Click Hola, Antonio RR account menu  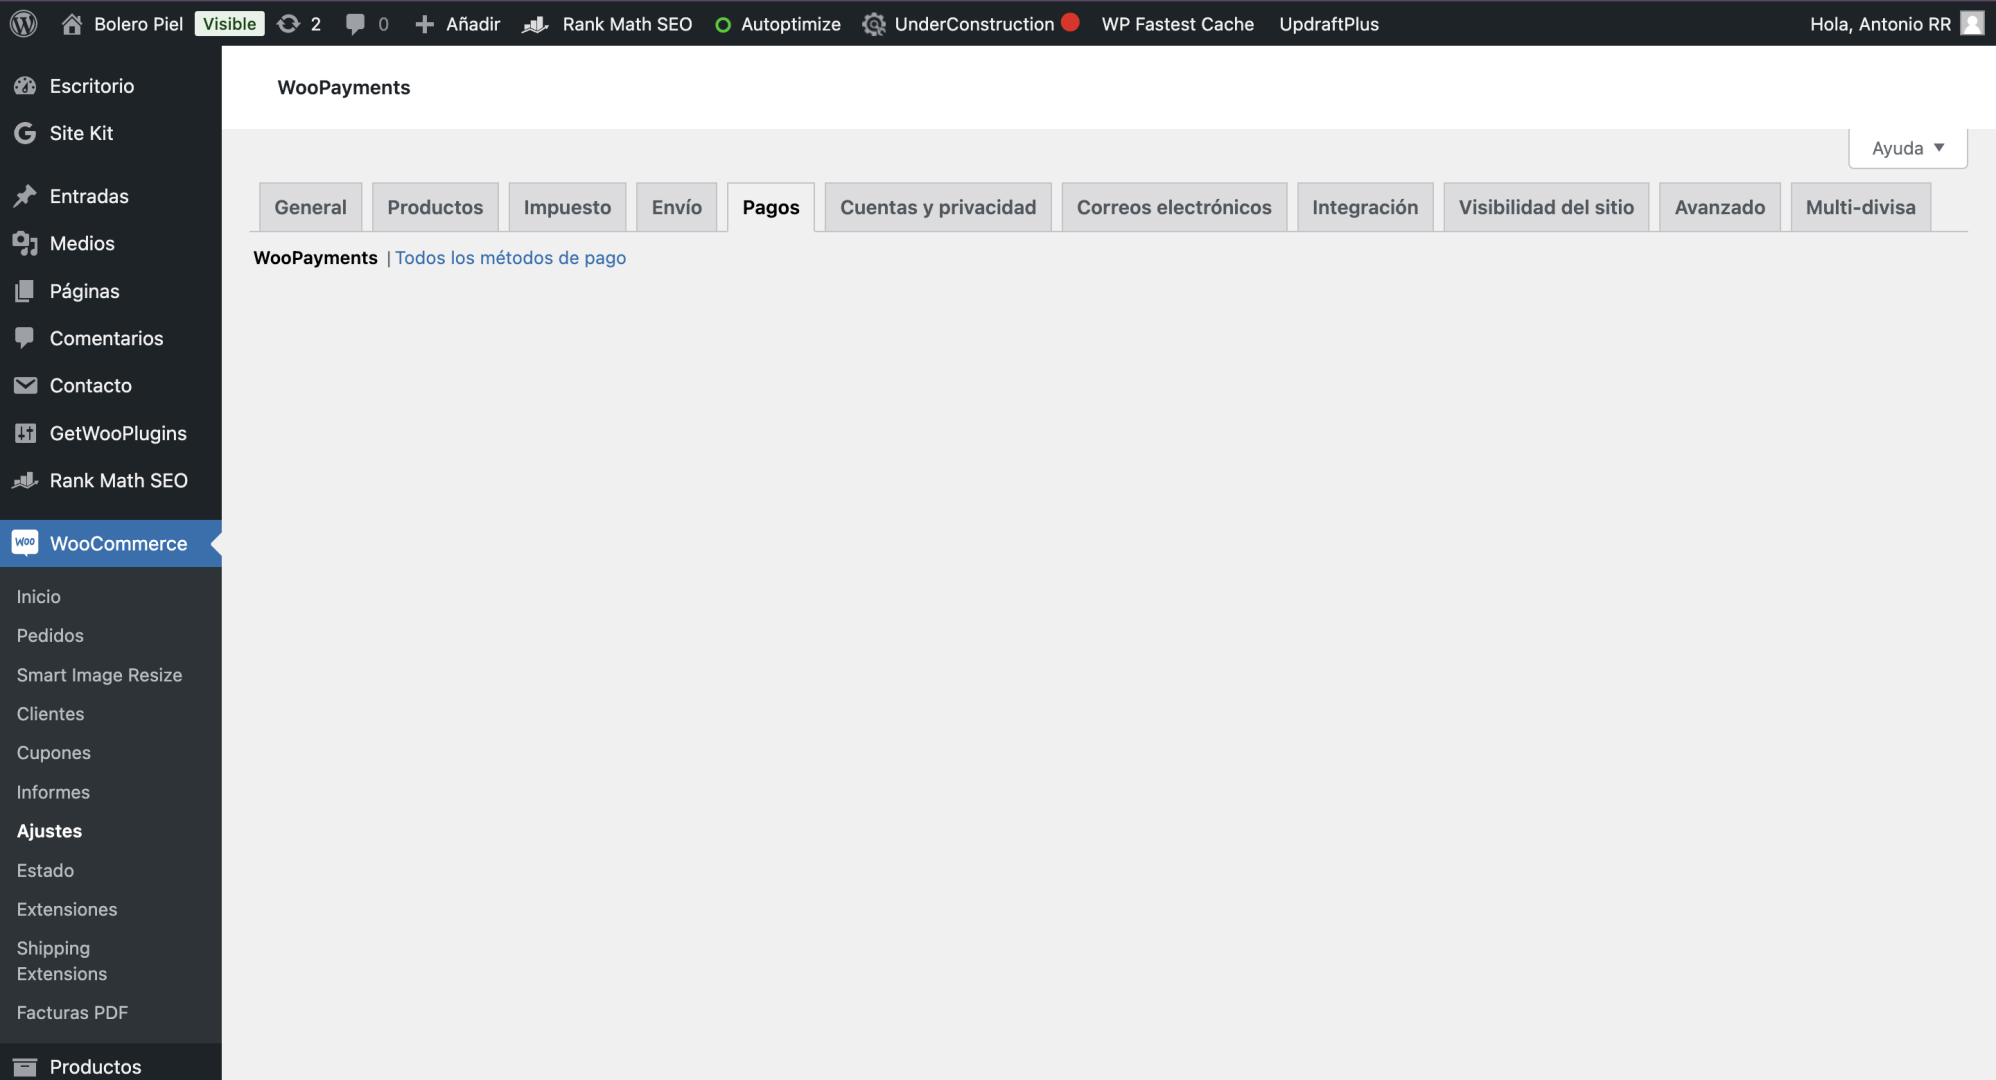[1896, 24]
